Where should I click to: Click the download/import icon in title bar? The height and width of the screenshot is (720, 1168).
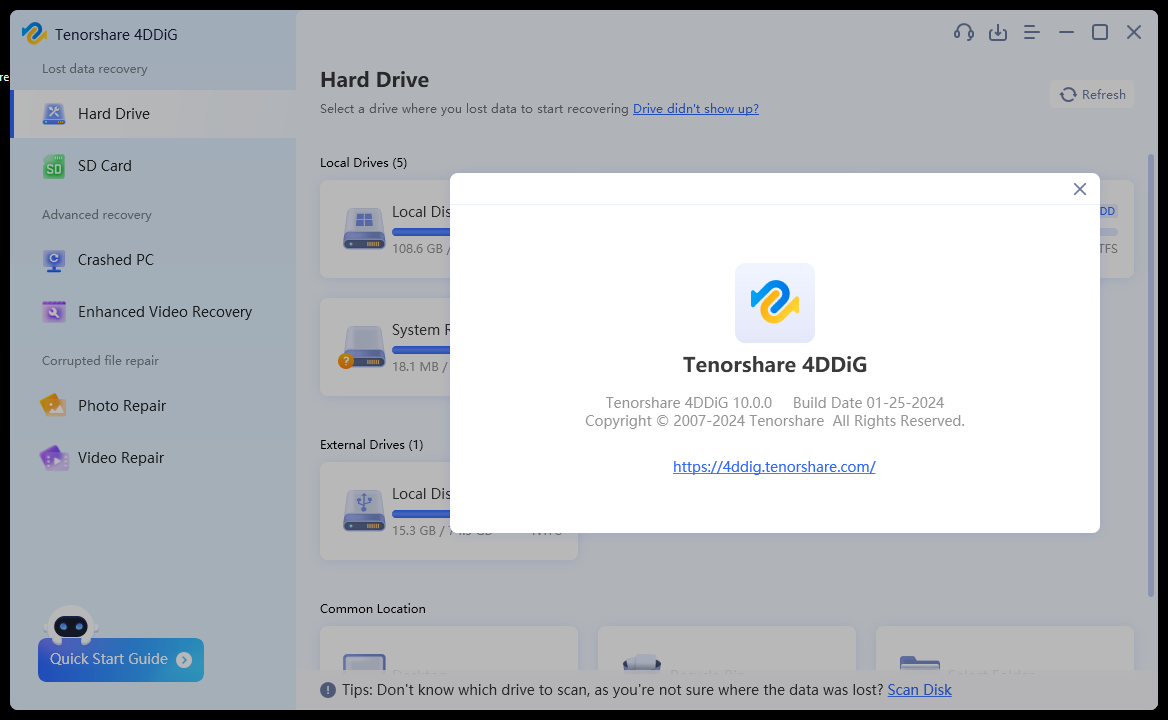pos(997,32)
